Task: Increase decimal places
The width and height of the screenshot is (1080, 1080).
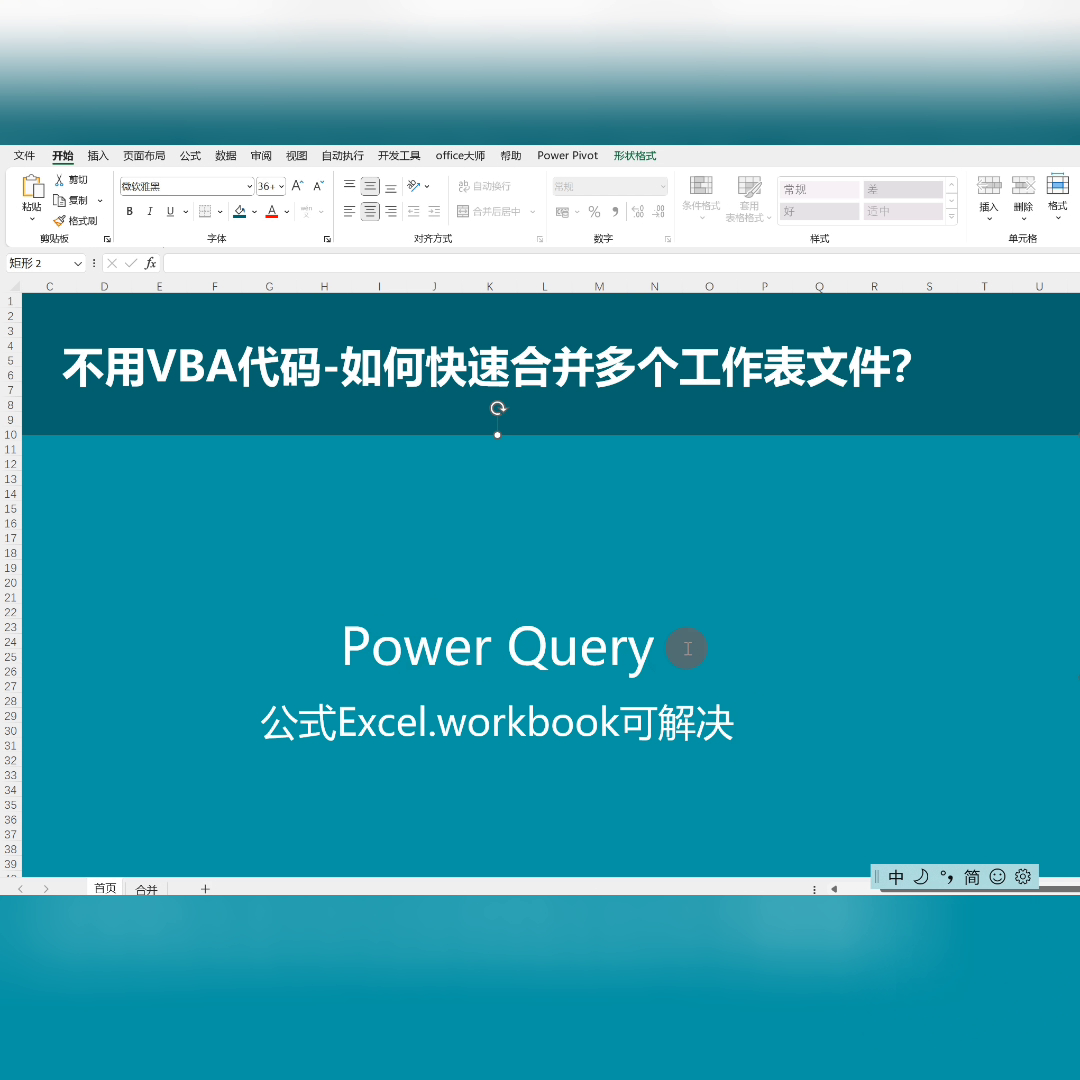Action: coord(638,212)
